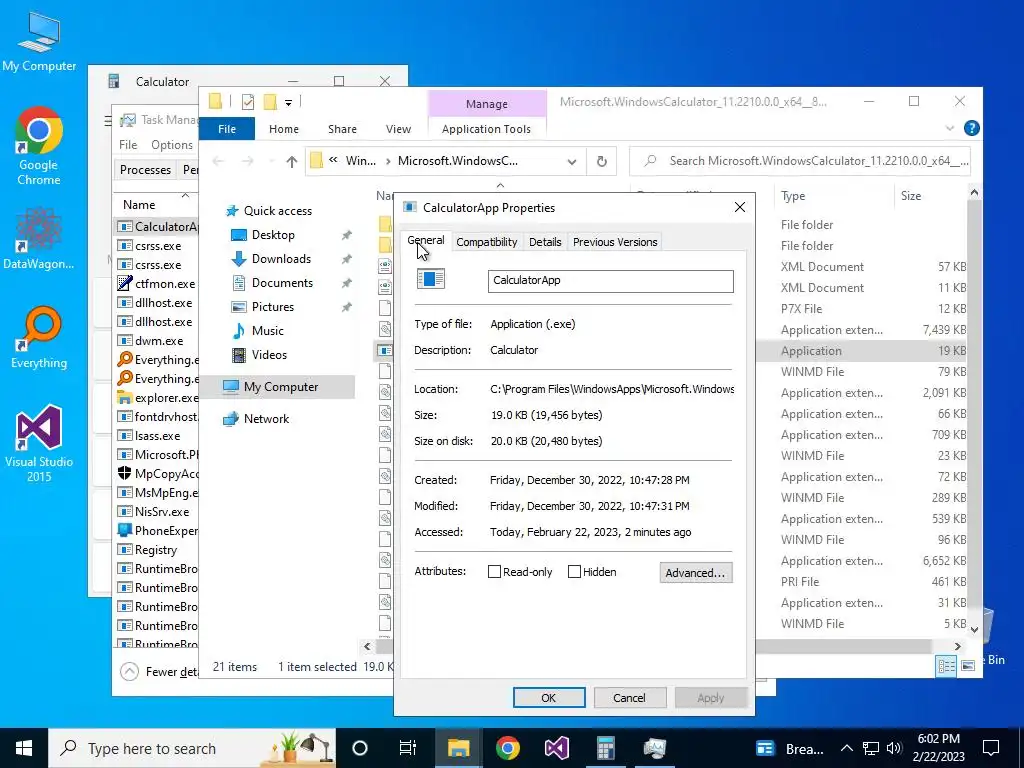Launch Visual Studio 2015 desktop shortcut

point(39,443)
